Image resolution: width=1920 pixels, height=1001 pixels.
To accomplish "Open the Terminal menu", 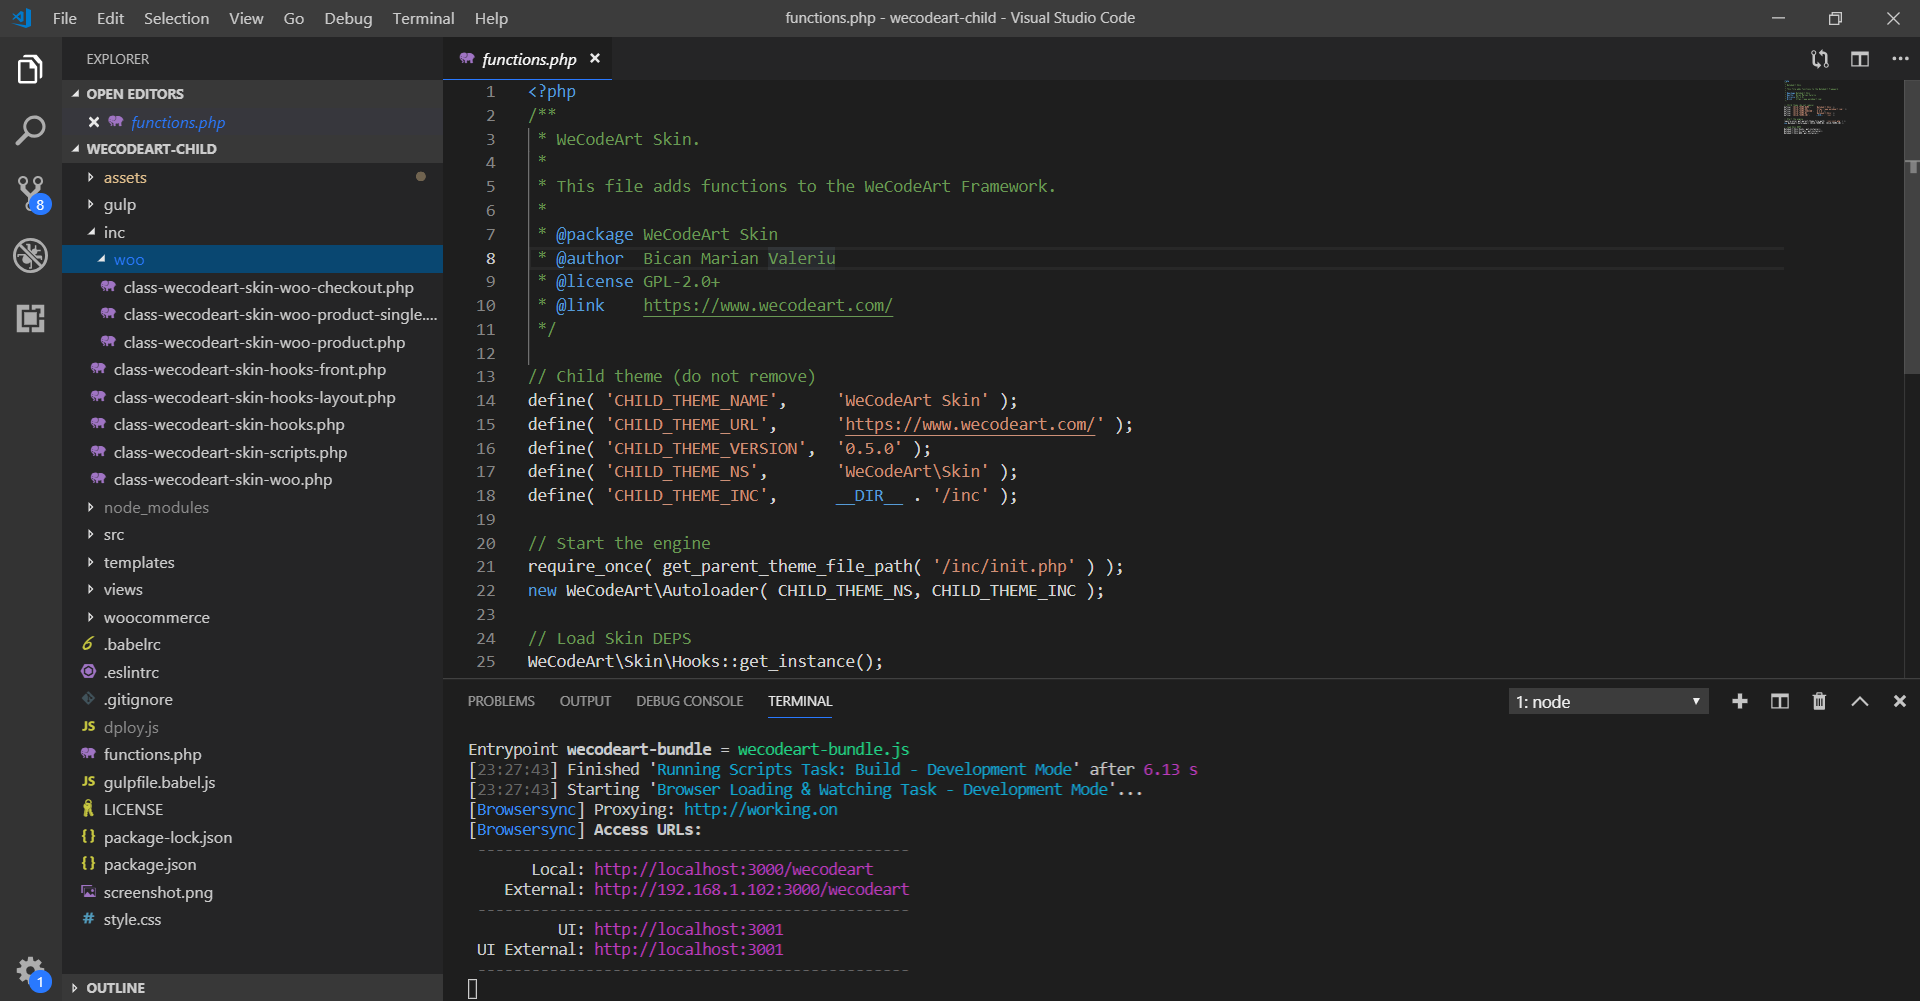I will [x=423, y=18].
